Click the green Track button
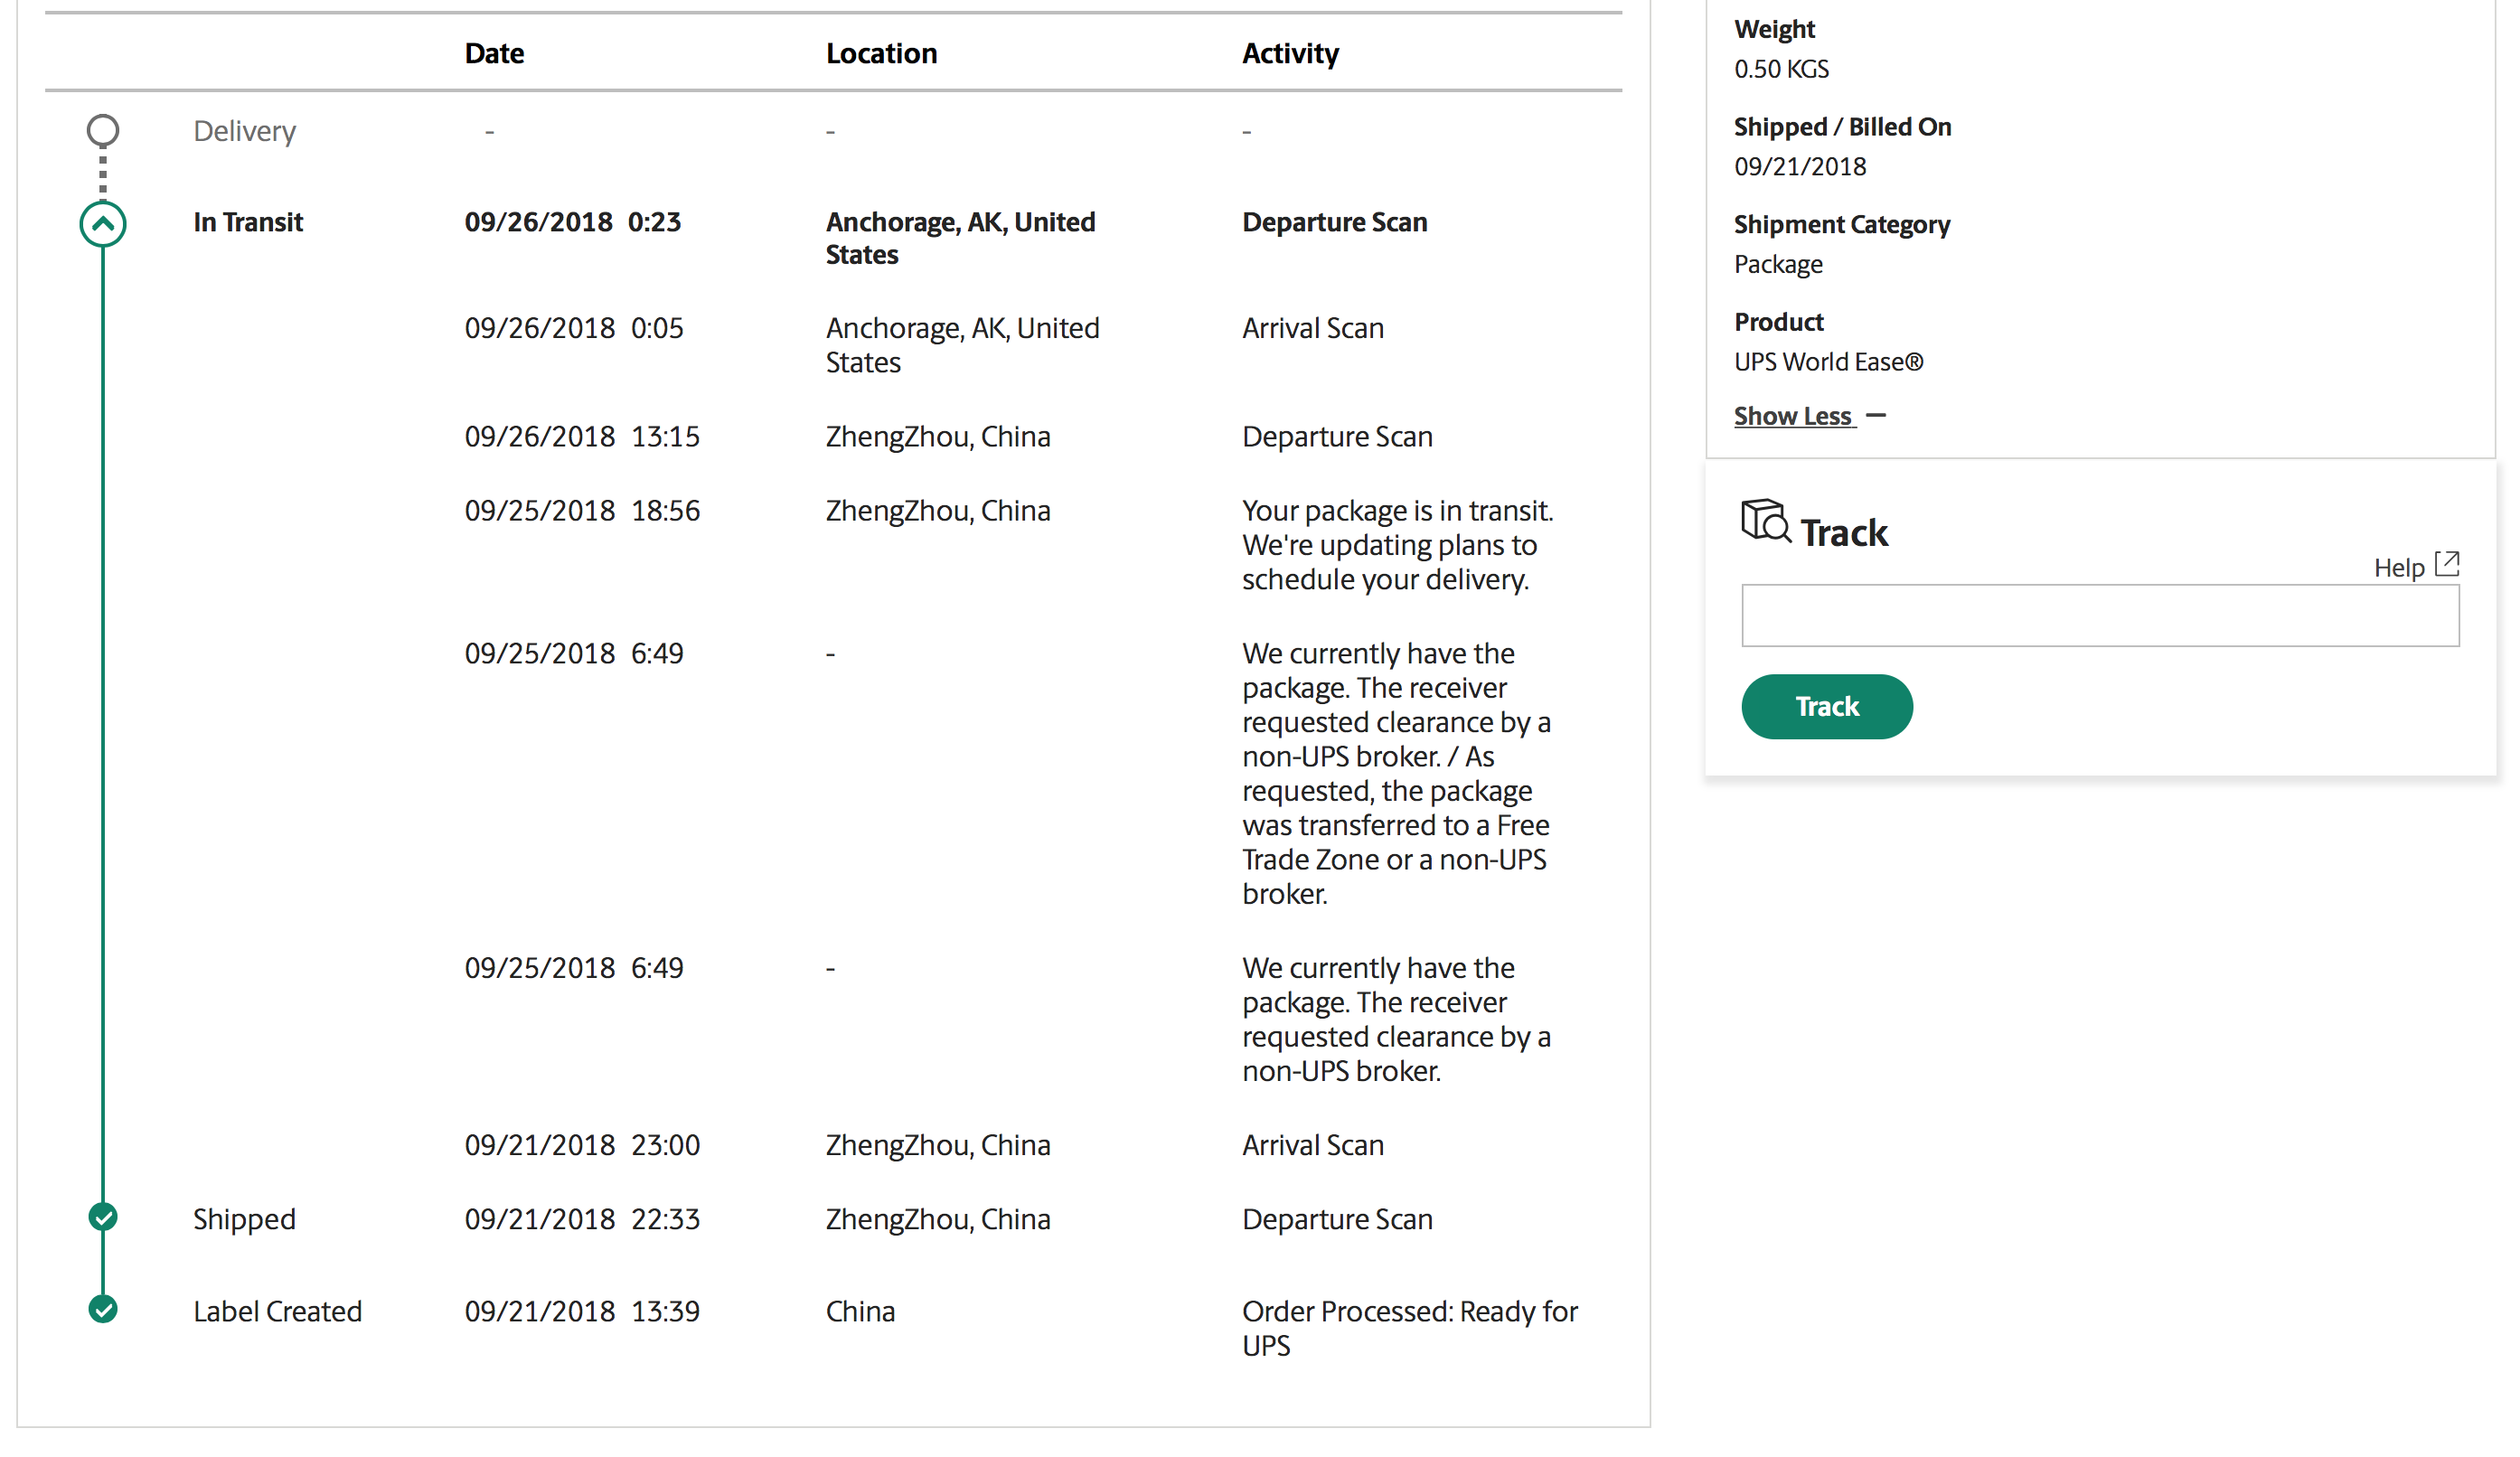Viewport: 2520px width, 1457px height. coord(1827,706)
